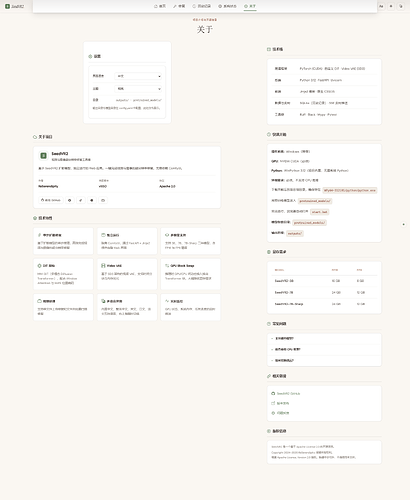Click the Aa font size button

tap(381, 6)
